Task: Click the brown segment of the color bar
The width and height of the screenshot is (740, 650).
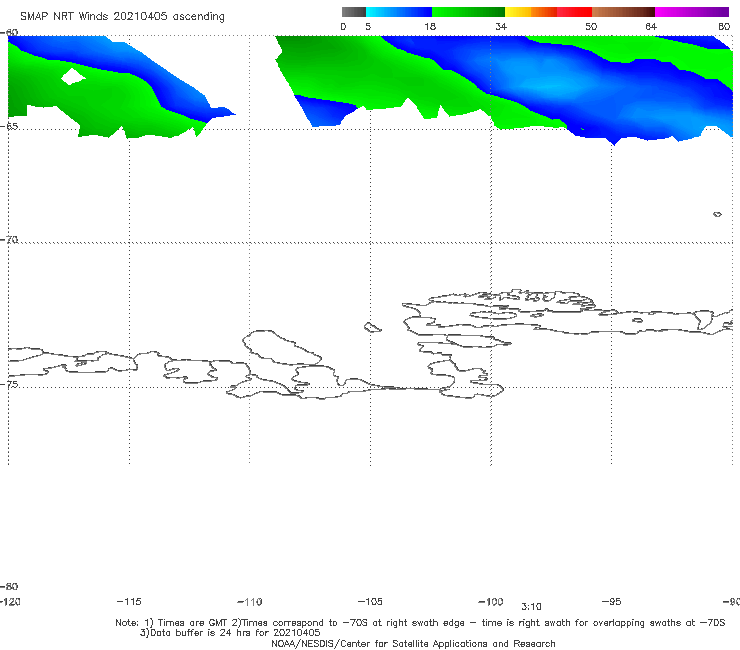Action: (623, 12)
